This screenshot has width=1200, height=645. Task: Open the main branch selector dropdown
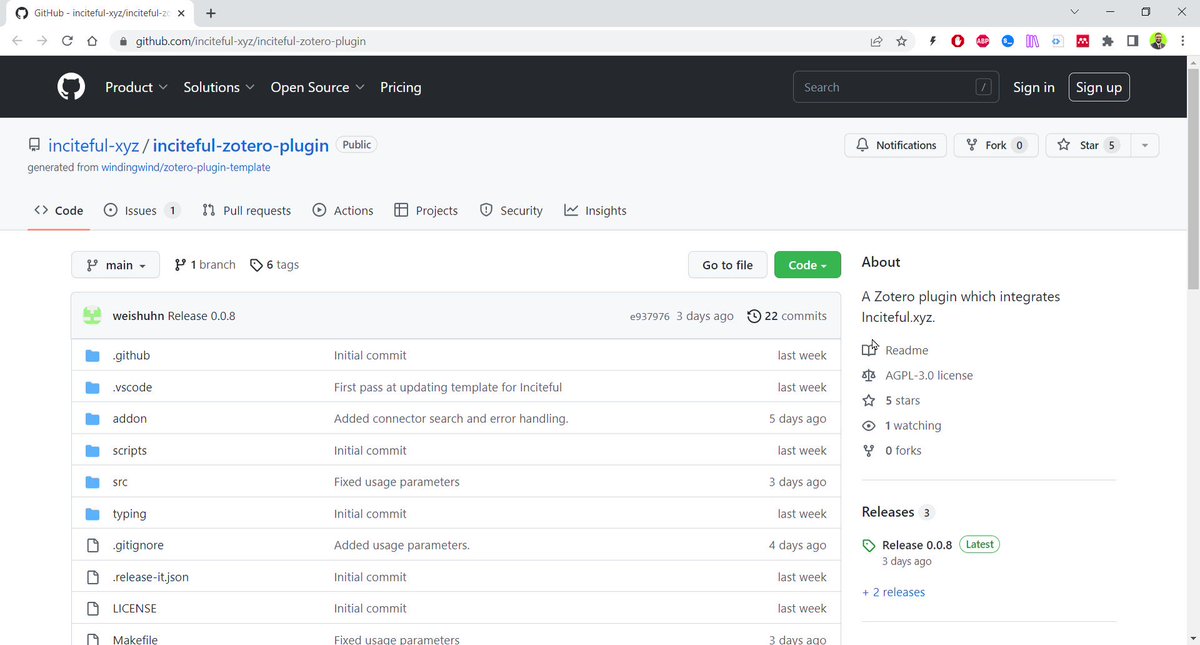(115, 265)
